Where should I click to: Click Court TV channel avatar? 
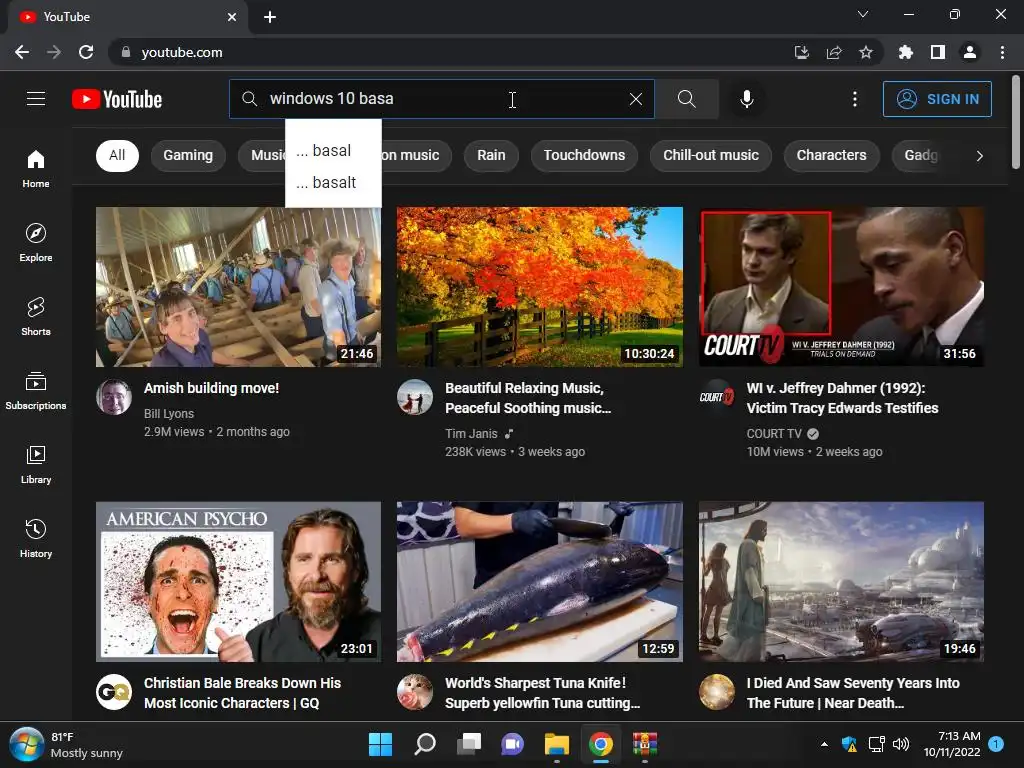[716, 397]
